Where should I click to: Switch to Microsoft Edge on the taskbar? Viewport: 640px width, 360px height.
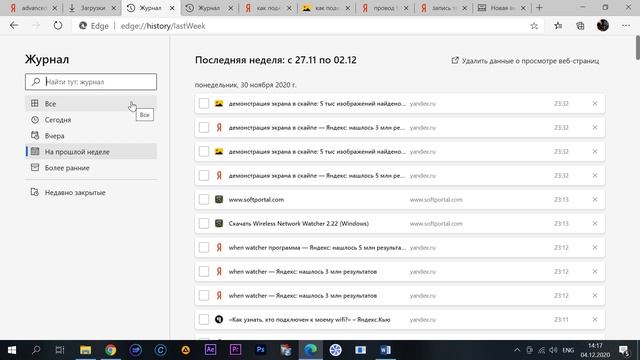(x=310, y=350)
